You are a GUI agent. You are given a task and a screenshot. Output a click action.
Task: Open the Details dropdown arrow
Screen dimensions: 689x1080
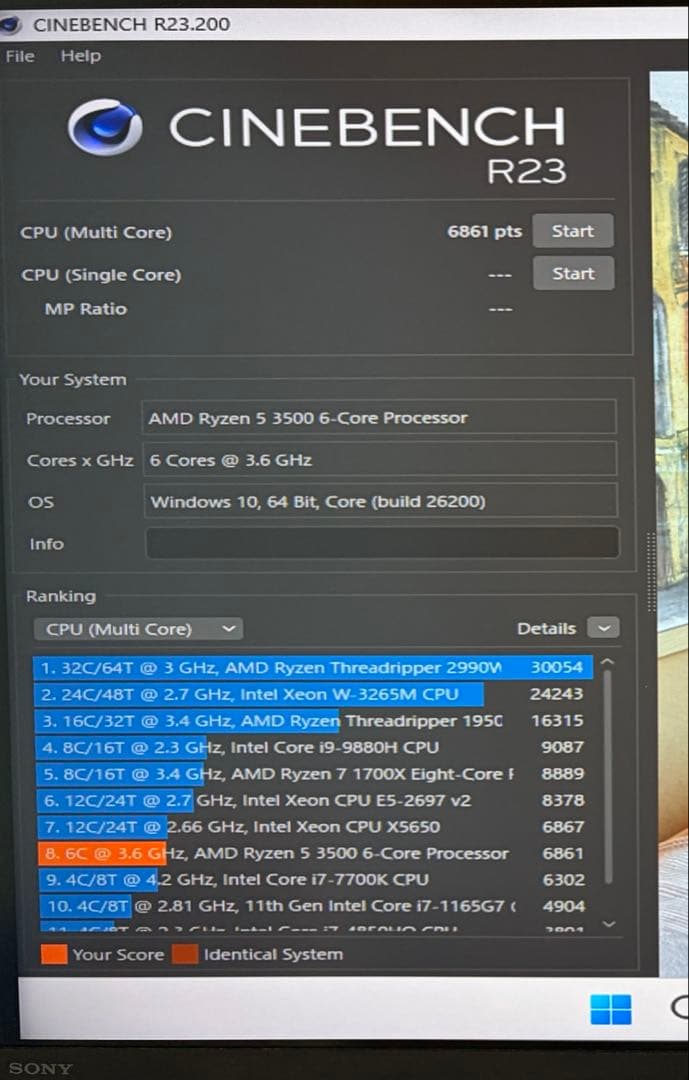604,628
